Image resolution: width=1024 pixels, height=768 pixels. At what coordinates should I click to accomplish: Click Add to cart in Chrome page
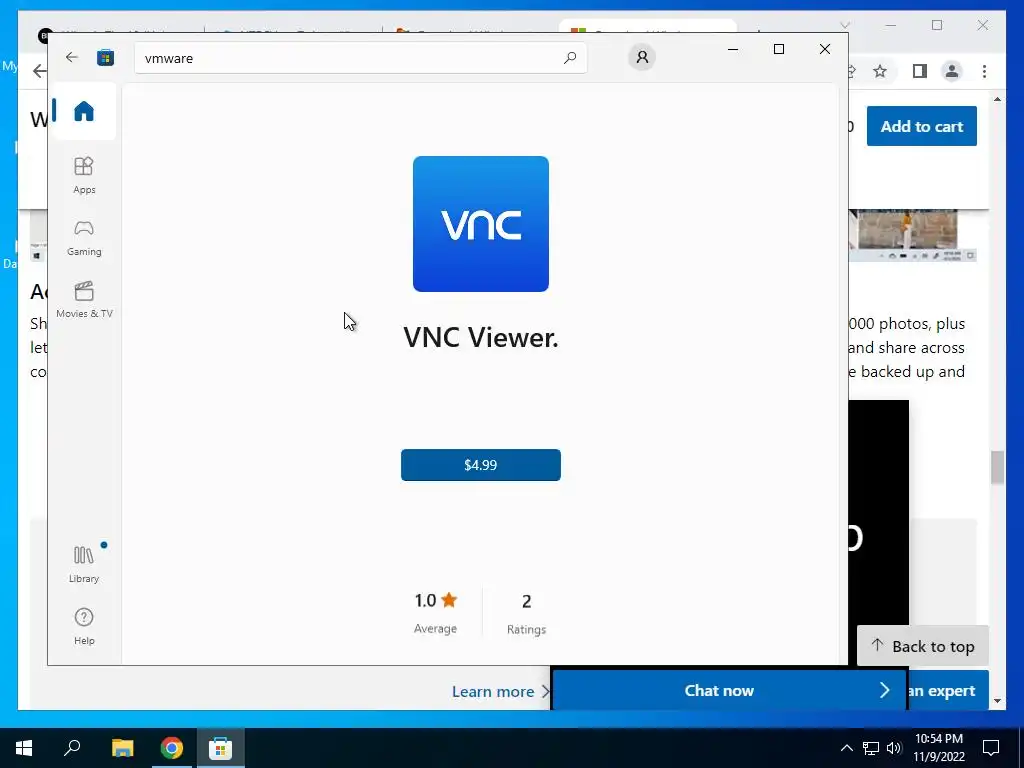point(921,126)
